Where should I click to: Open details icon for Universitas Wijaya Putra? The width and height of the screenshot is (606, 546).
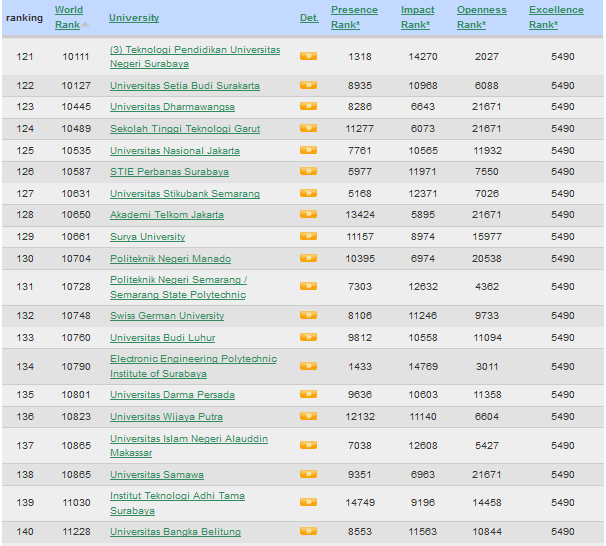tap(308, 416)
